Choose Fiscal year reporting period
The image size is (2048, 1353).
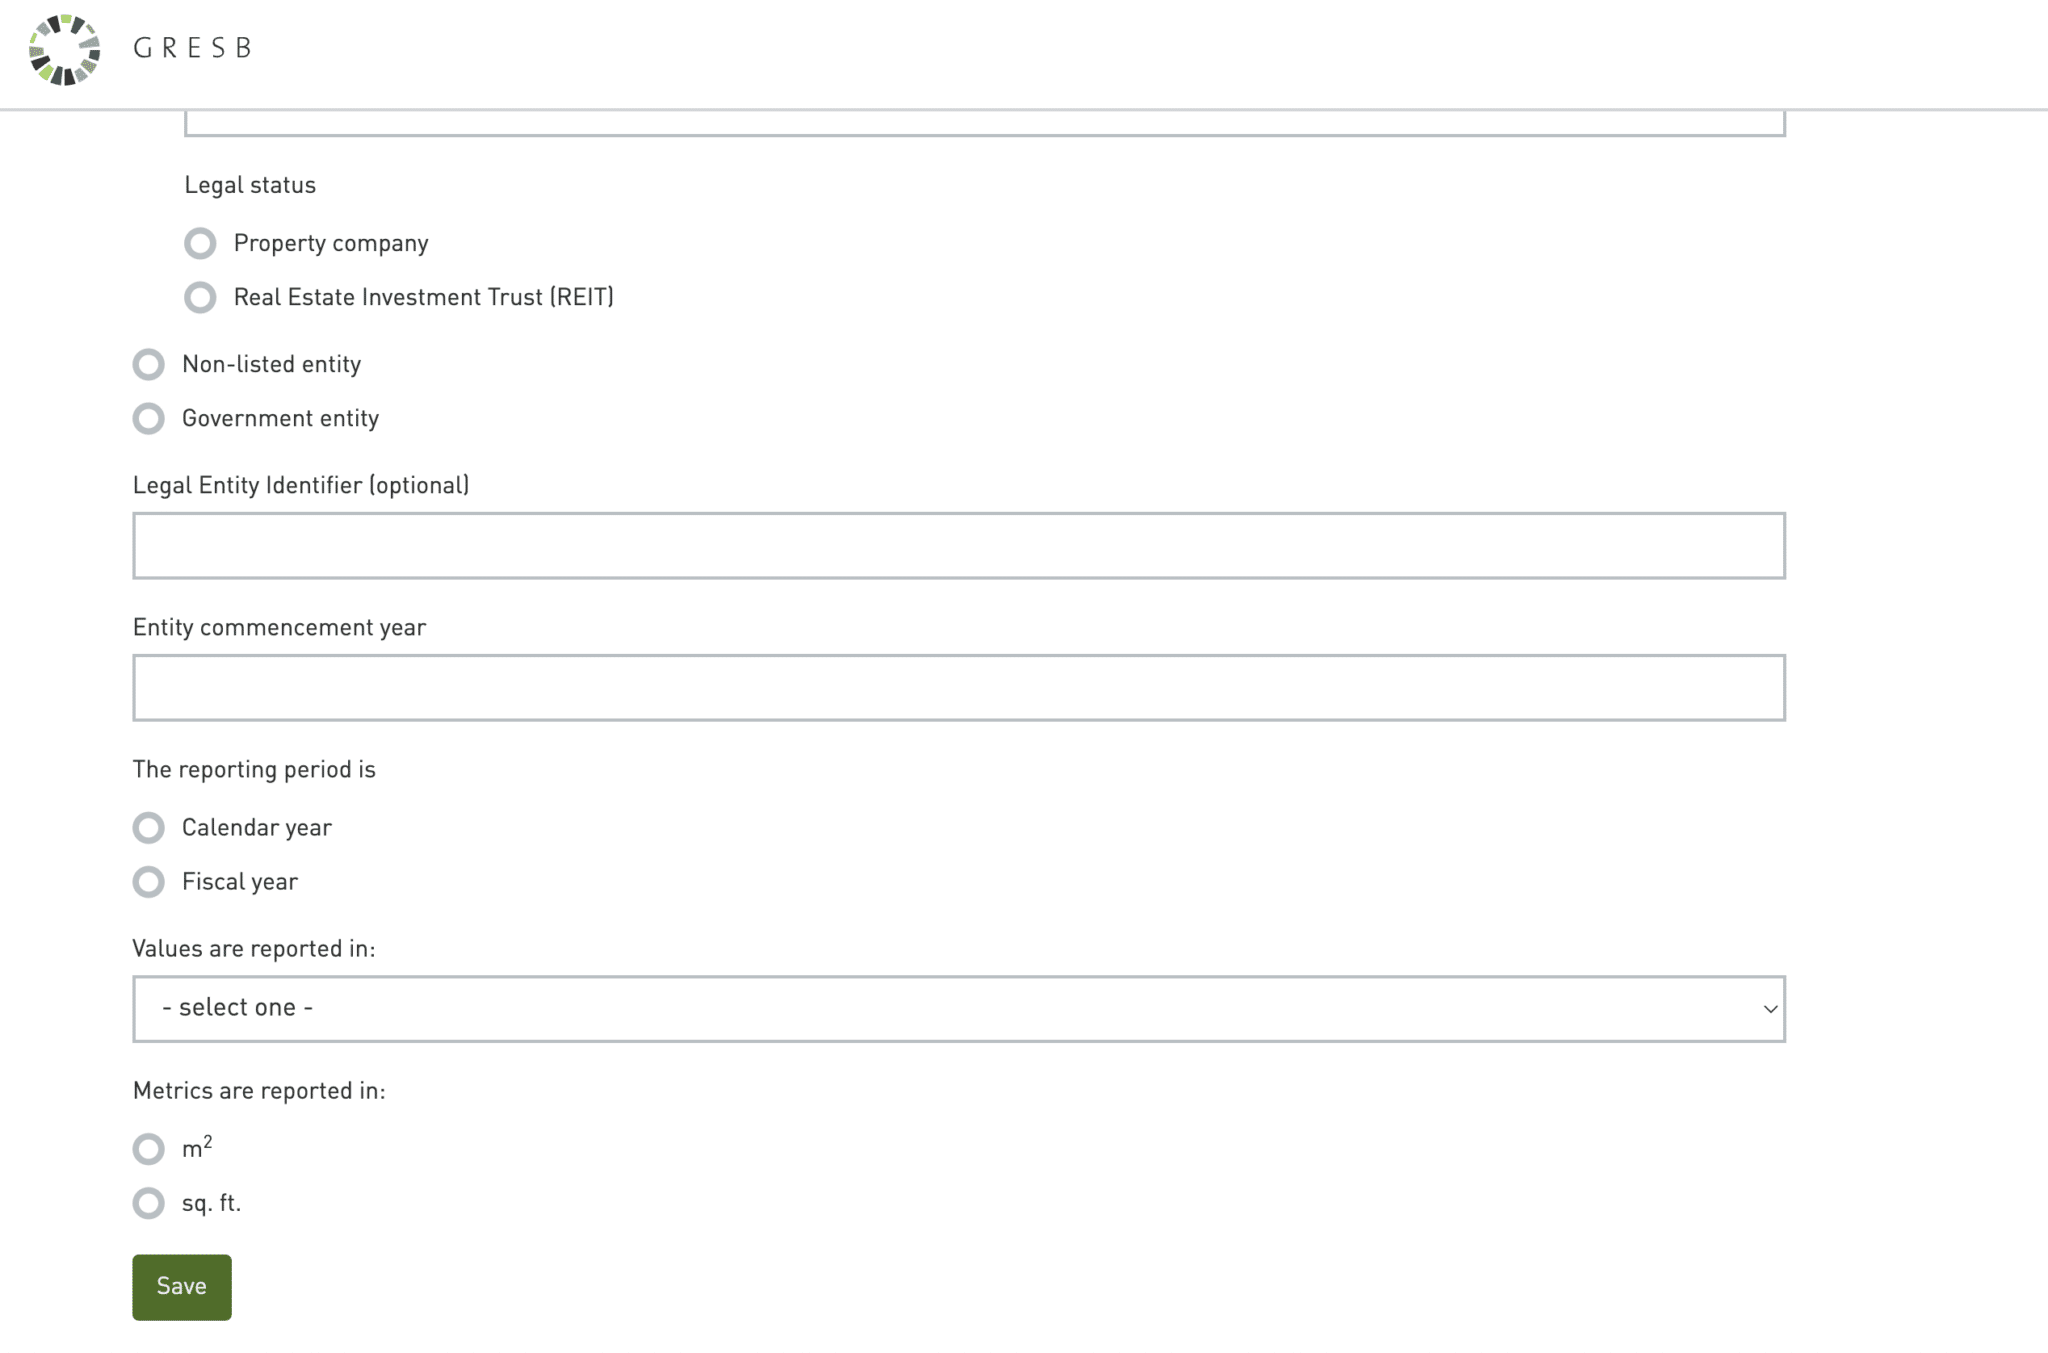click(149, 882)
